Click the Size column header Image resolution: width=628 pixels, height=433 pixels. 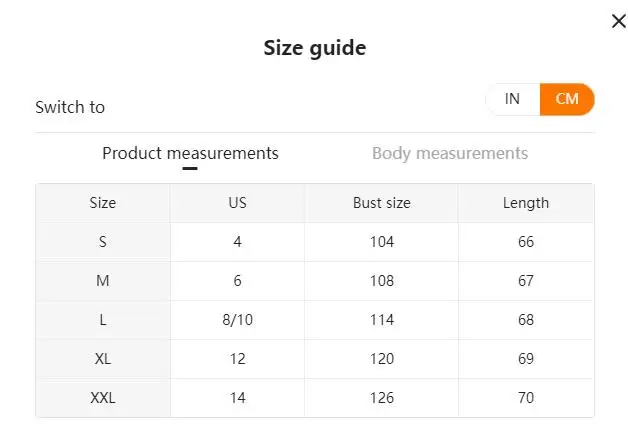tap(103, 203)
